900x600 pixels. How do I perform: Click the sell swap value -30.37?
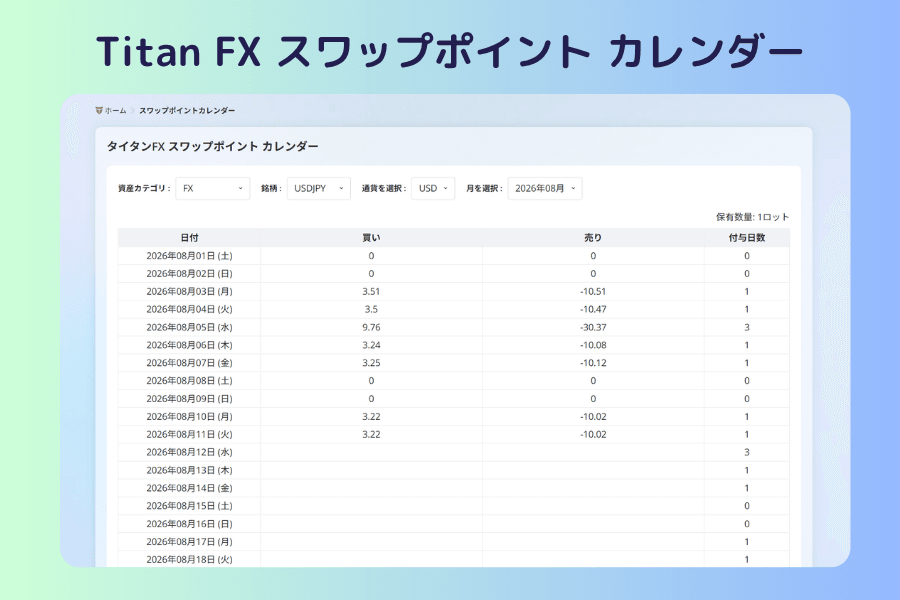[x=593, y=327]
